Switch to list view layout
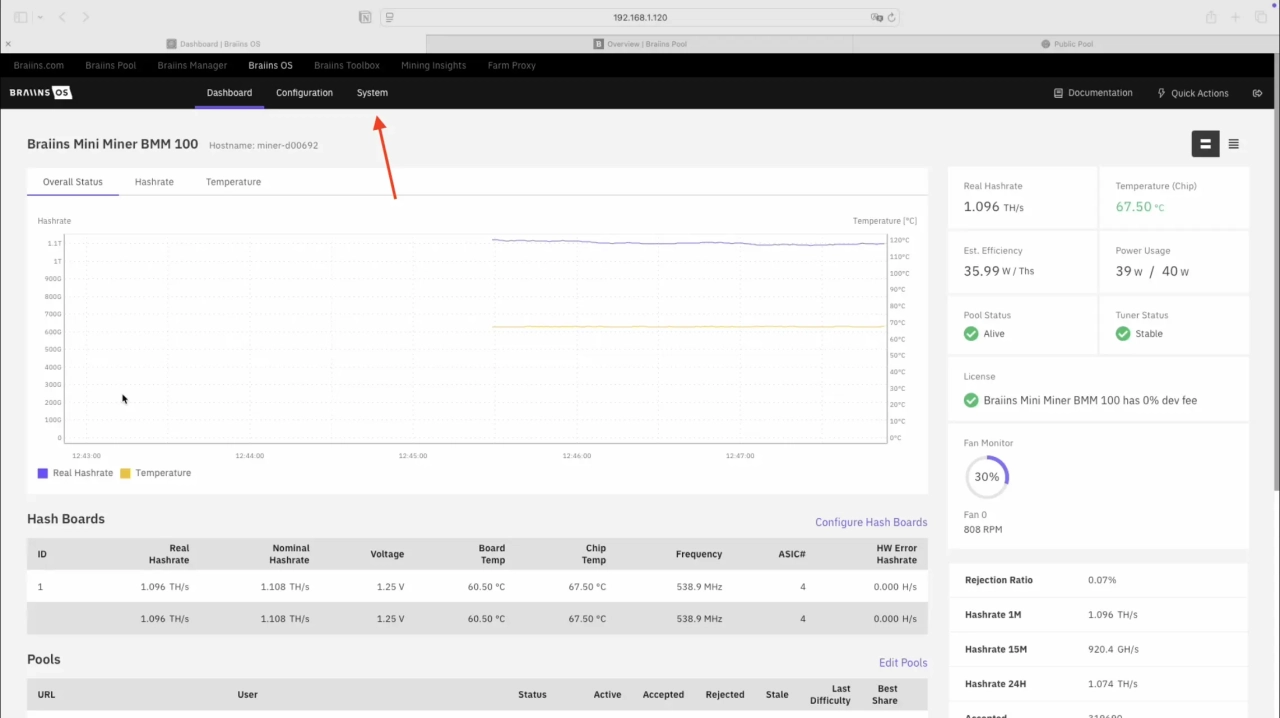This screenshot has height=718, width=1280. click(1234, 144)
